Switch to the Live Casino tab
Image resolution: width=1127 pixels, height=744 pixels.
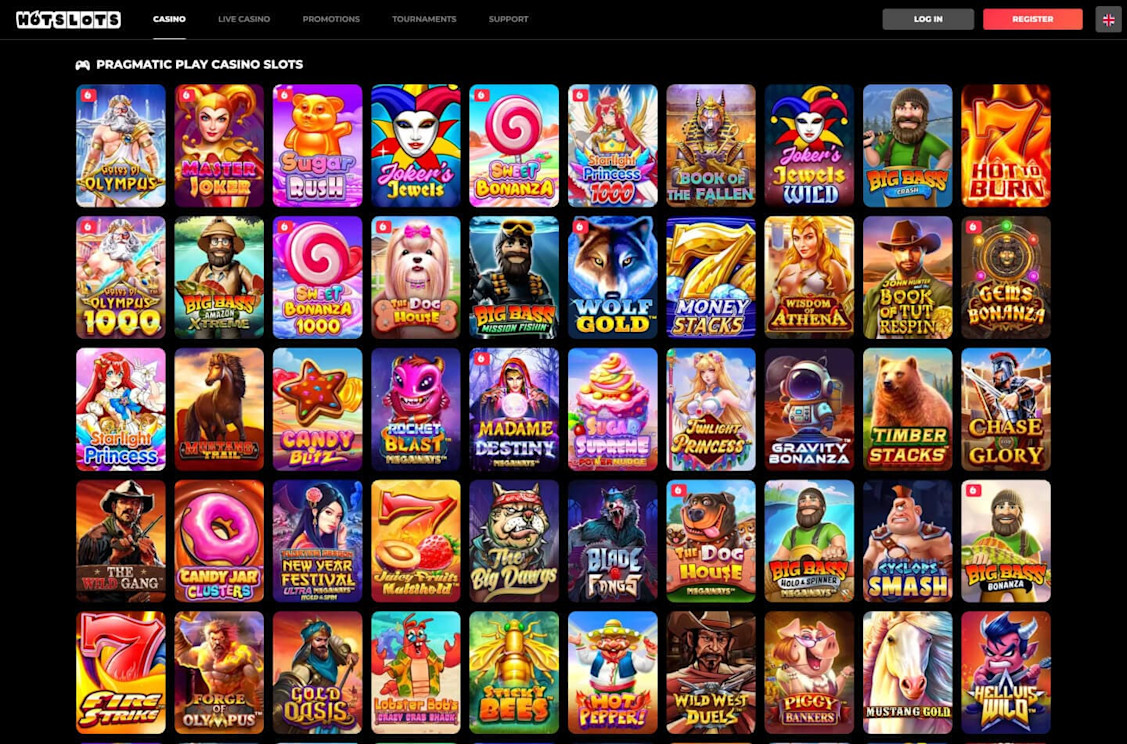(244, 19)
